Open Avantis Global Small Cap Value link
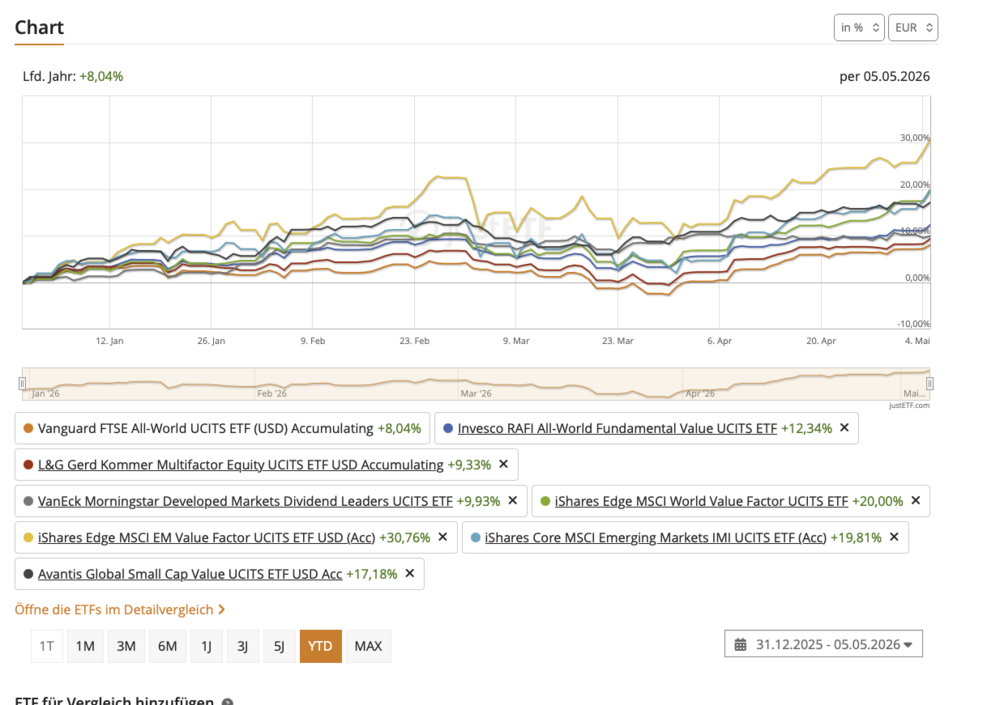 190,574
